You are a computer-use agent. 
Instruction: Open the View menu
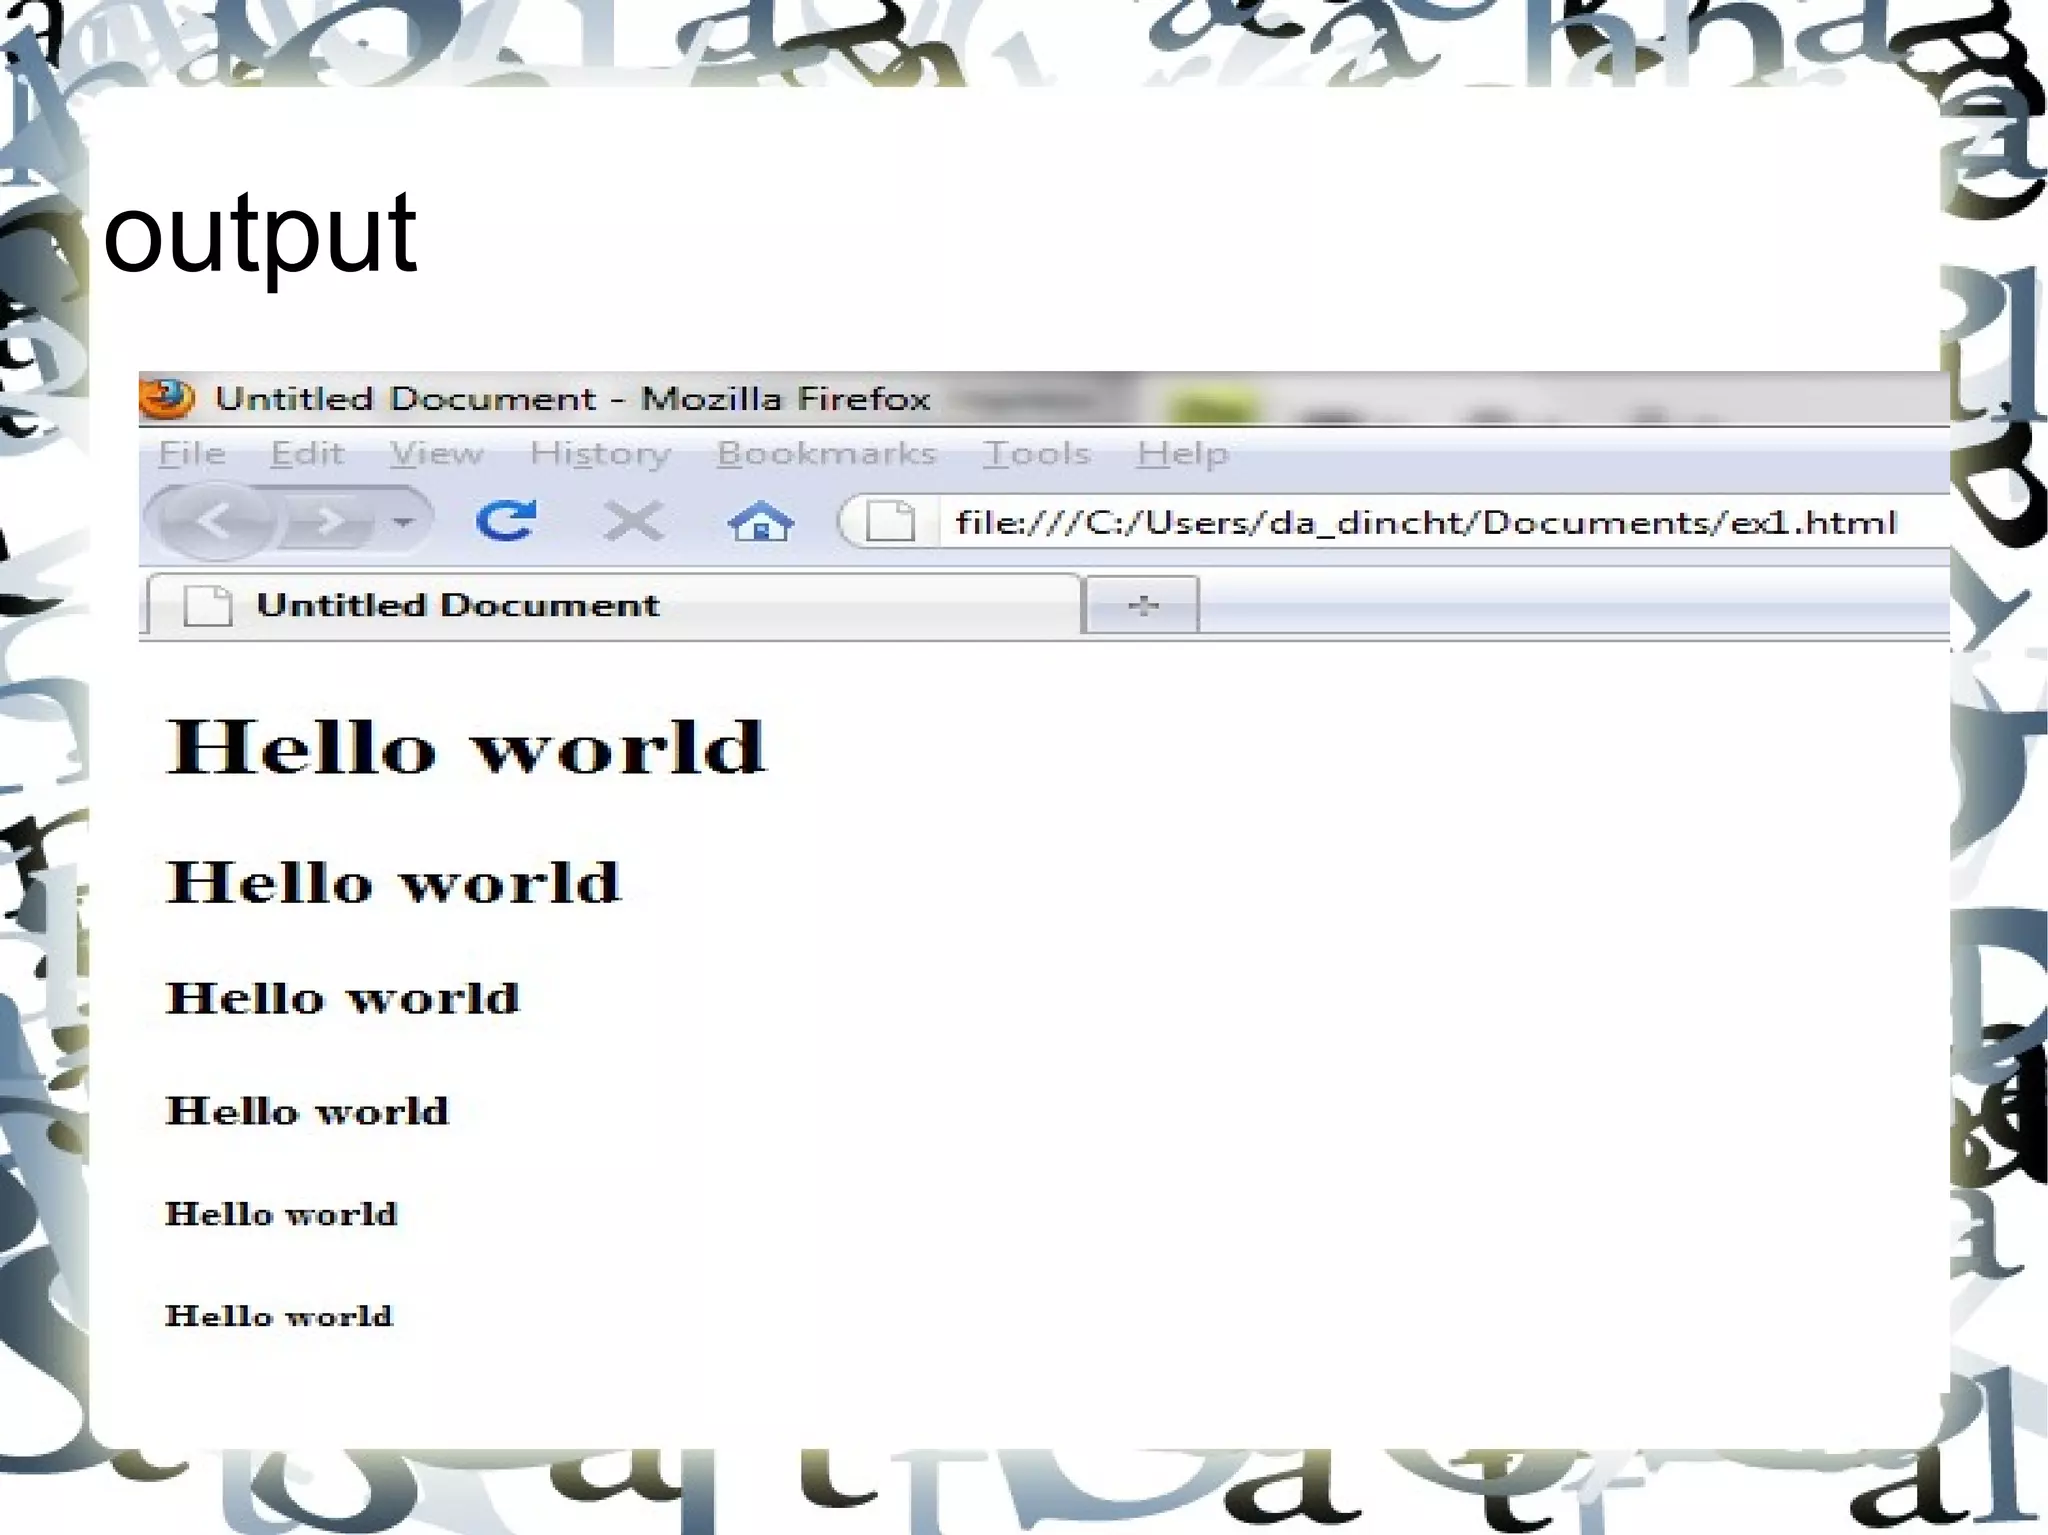coord(436,453)
